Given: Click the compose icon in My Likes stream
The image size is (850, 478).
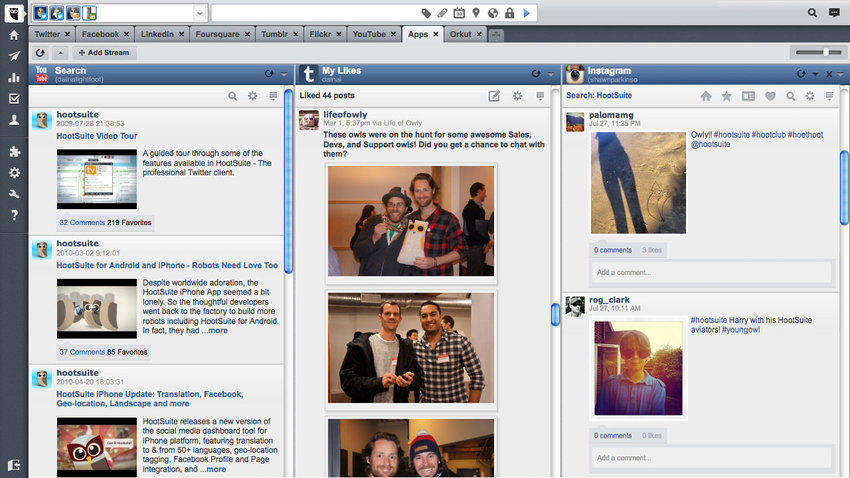Looking at the screenshot, I should [x=494, y=96].
